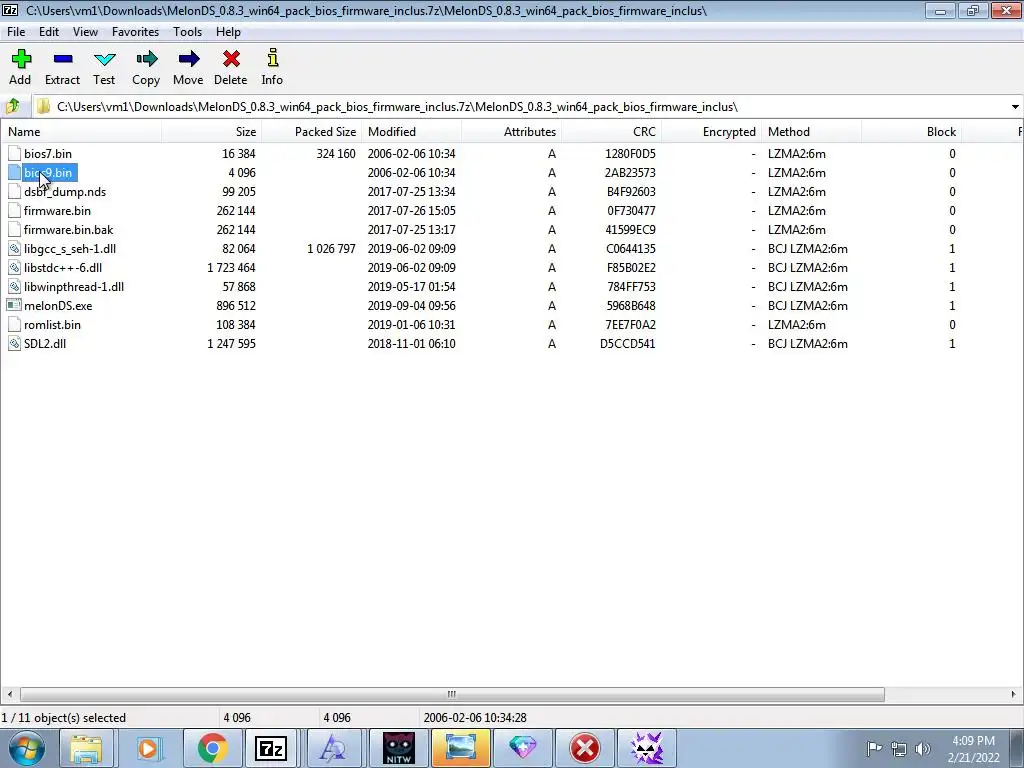
Task: Open File Explorer from taskbar
Action: (x=86, y=748)
